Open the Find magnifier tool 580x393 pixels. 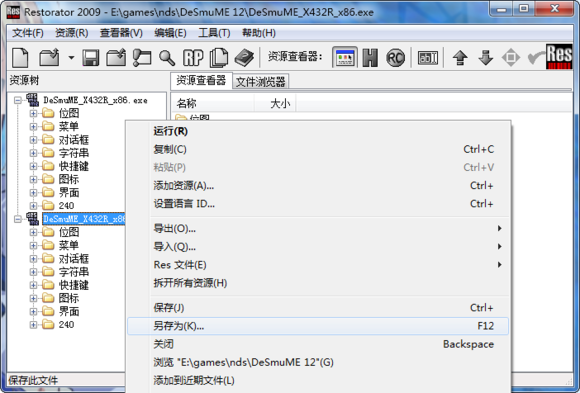point(167,58)
